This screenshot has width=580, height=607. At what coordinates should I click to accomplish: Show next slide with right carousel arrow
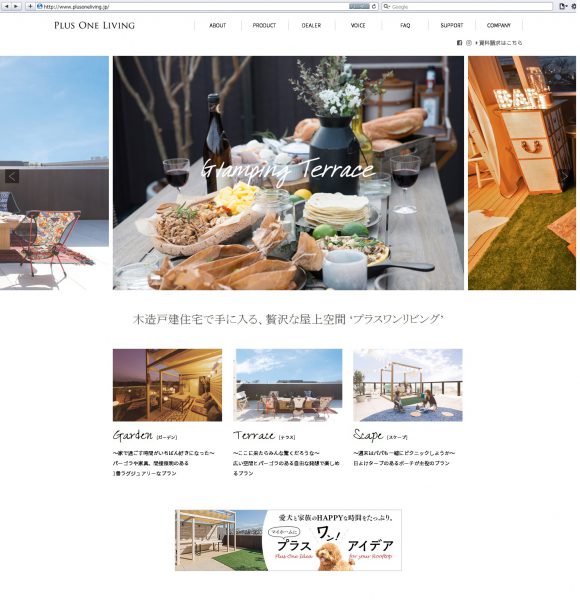(x=565, y=177)
